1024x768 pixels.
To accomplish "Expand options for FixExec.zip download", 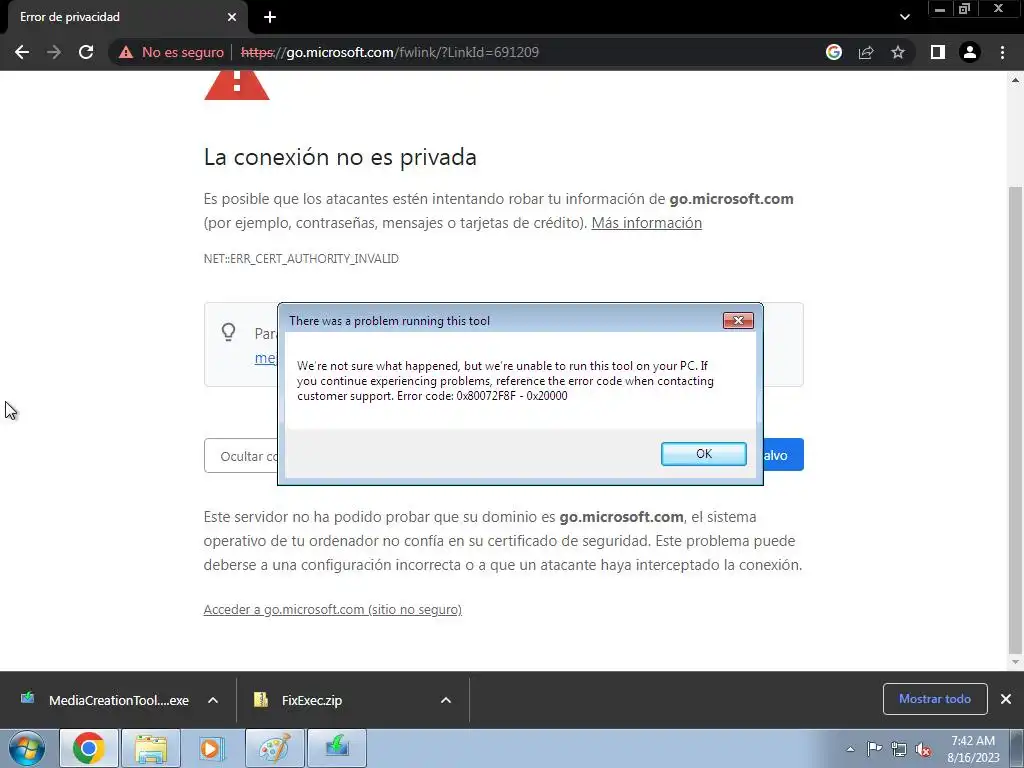I will coord(446,700).
